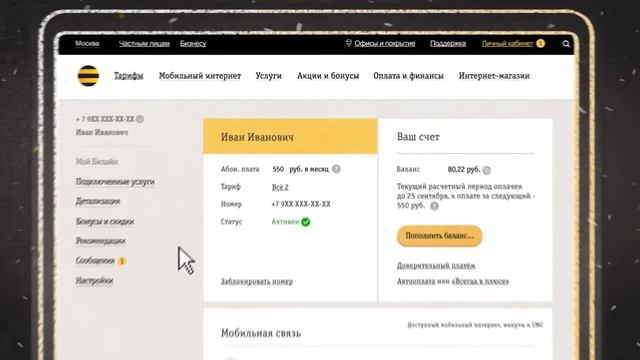Open Рекомендации in sidebar
This screenshot has height=360, width=640.
(x=100, y=241)
